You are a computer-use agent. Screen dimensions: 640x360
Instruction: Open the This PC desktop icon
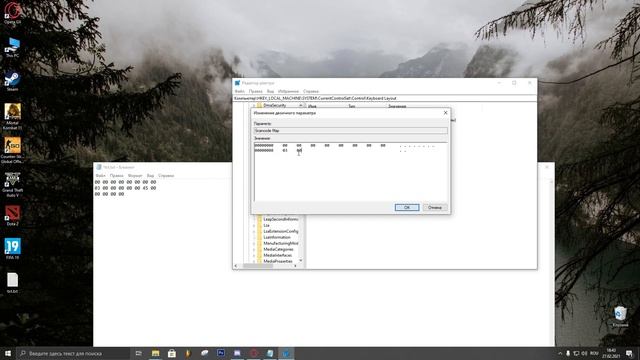(13, 47)
